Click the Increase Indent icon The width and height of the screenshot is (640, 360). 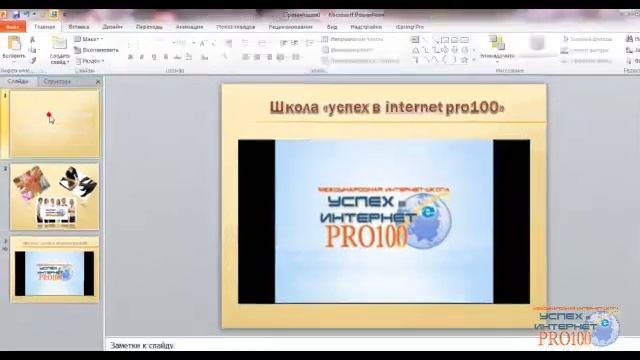coord(295,43)
